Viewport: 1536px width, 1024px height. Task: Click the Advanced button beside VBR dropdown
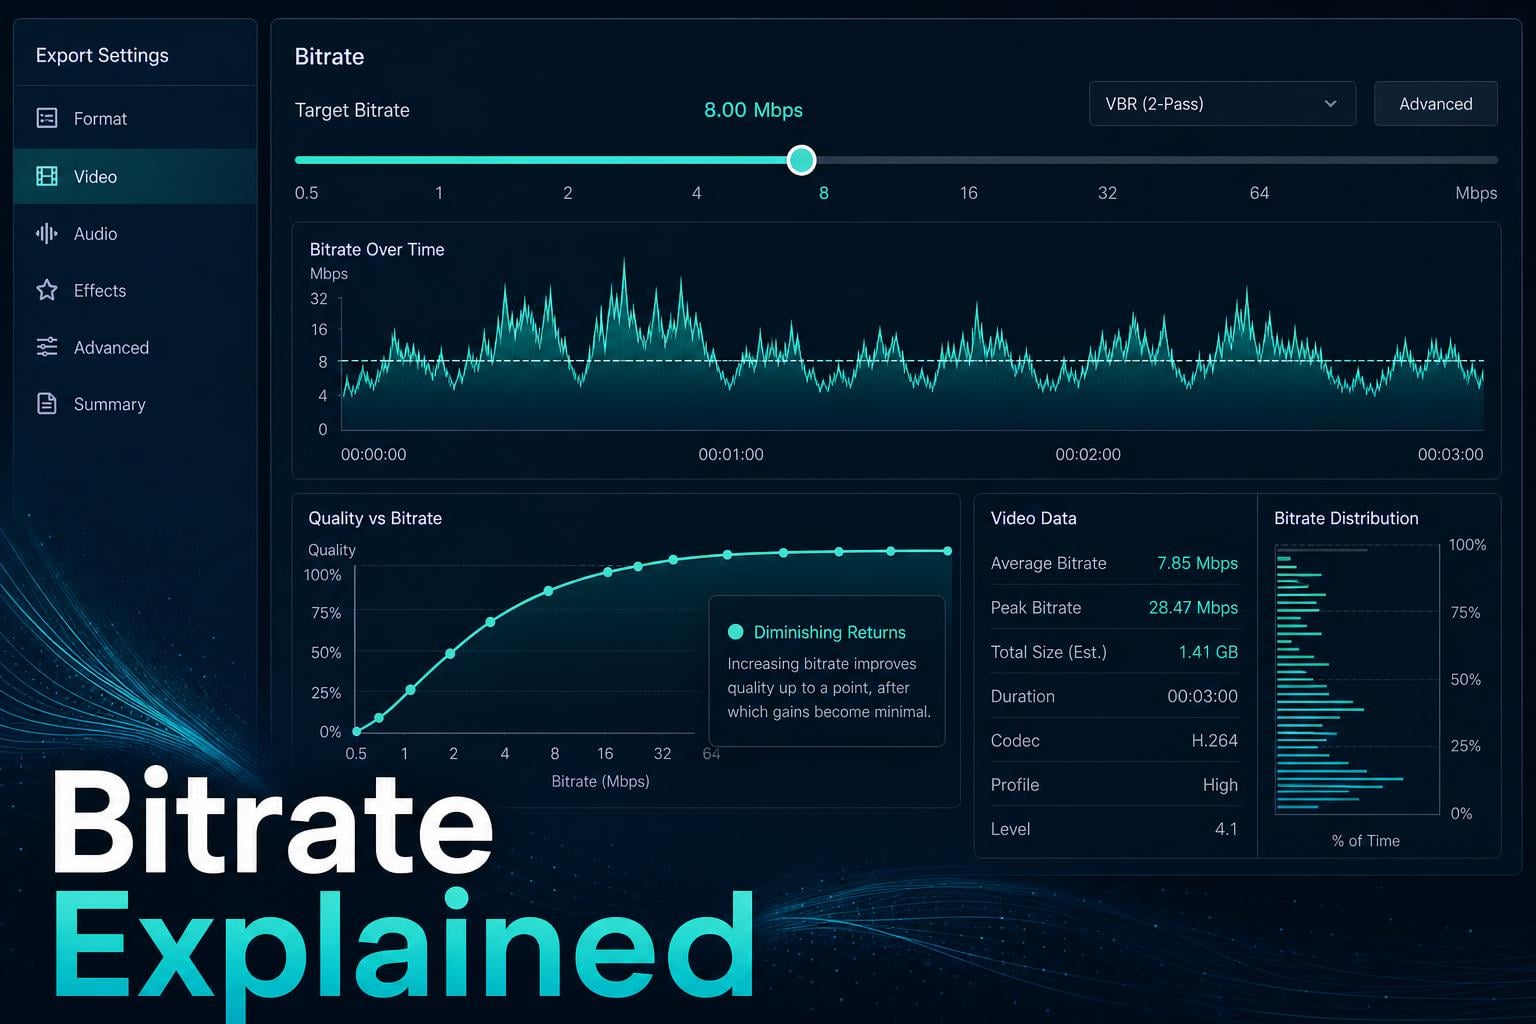click(1435, 104)
